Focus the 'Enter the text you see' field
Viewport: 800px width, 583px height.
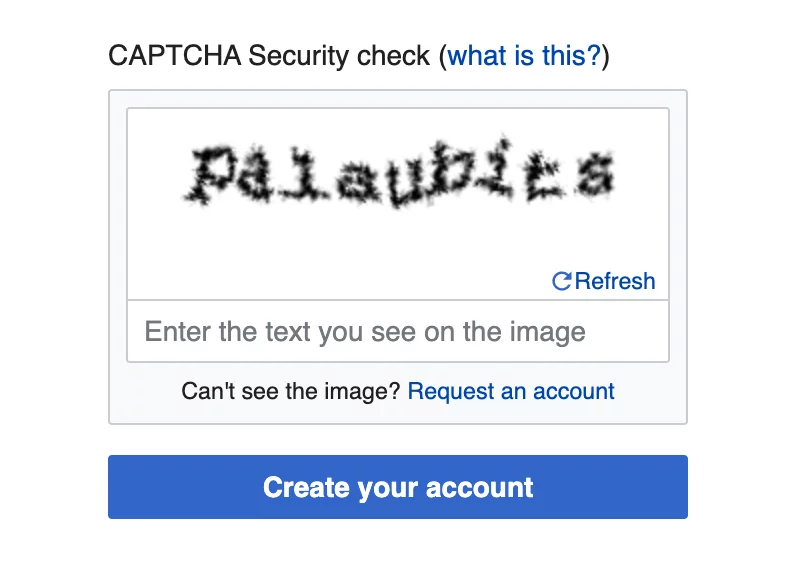398,331
